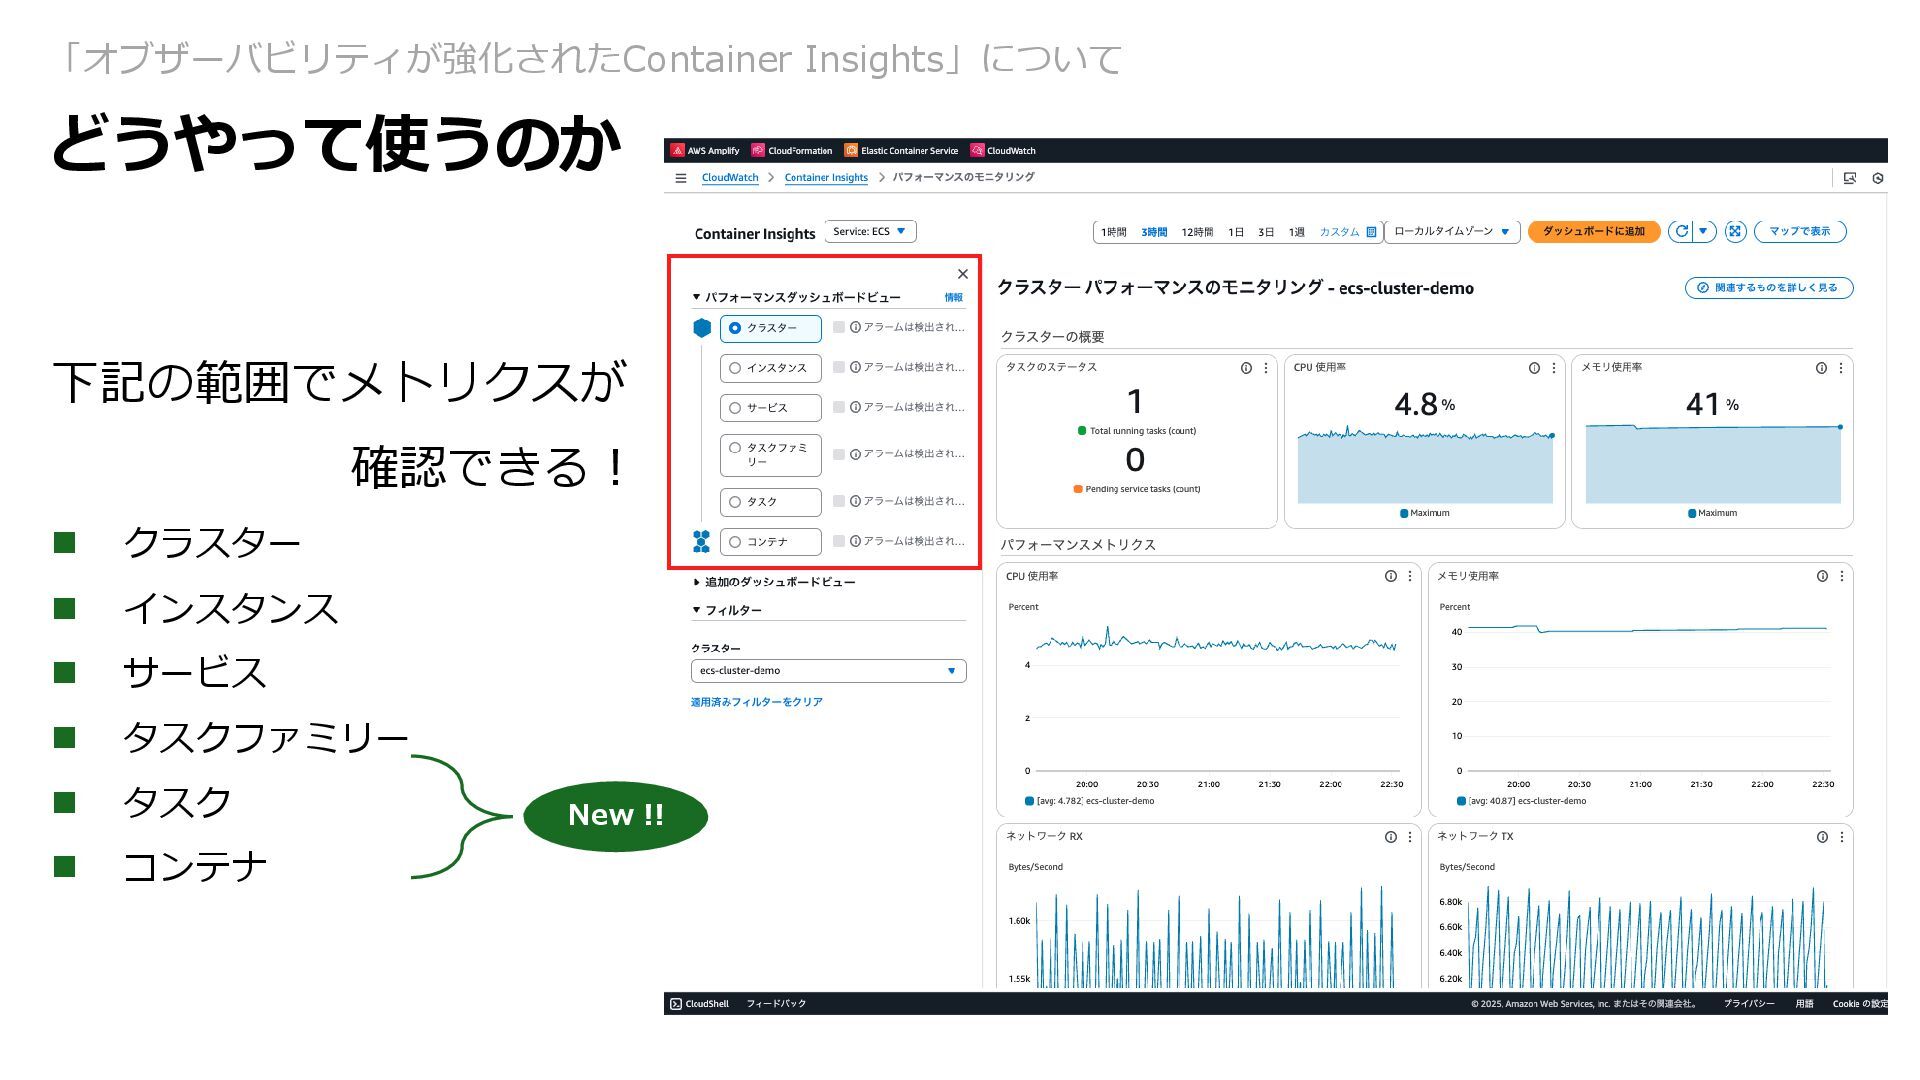Open the AWS Amplify shortcut icon

[x=678, y=151]
